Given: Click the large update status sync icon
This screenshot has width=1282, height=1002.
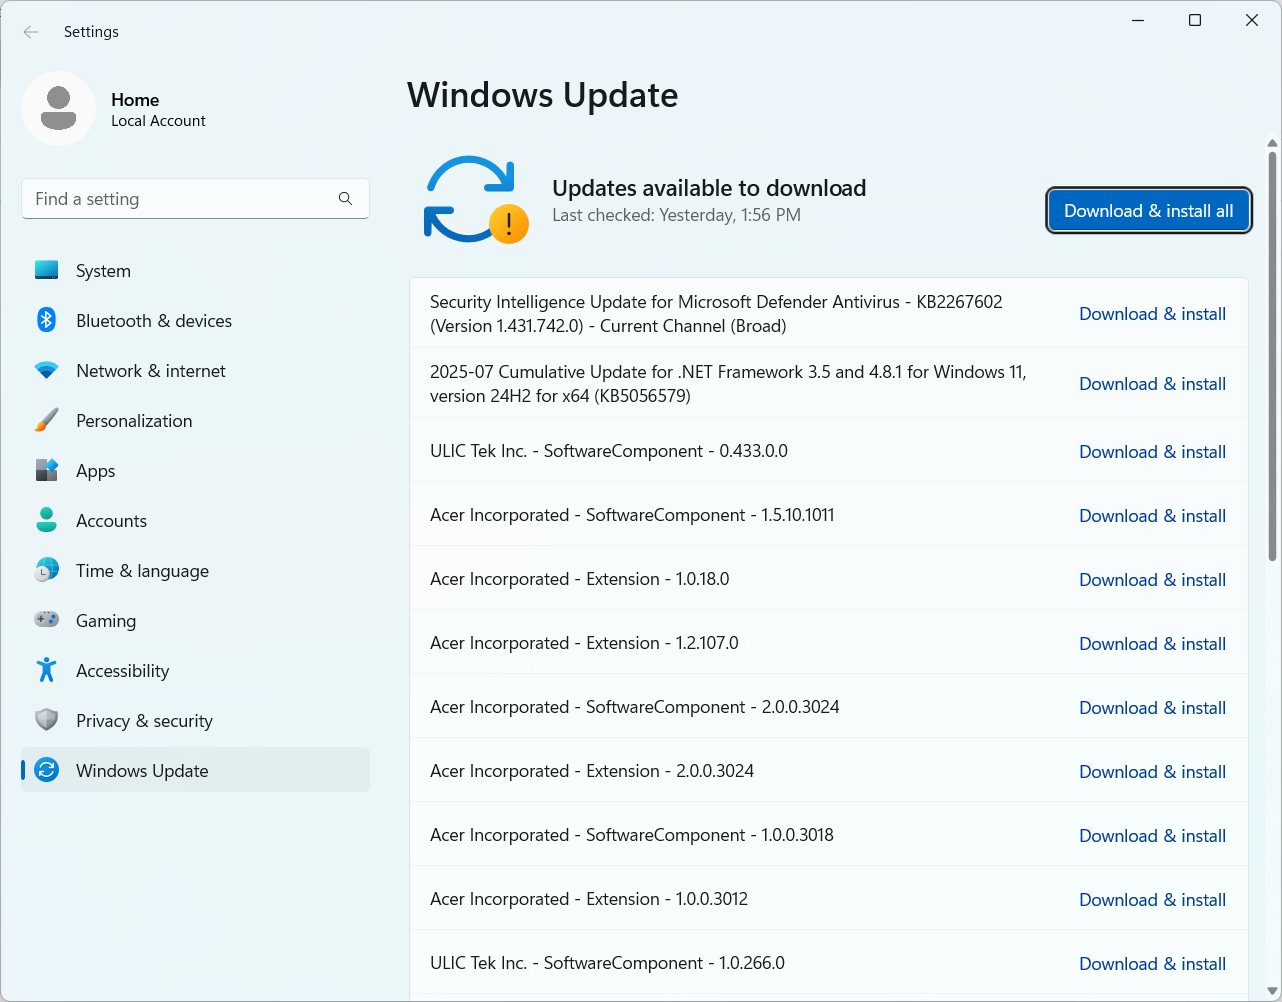Looking at the screenshot, I should pos(476,200).
